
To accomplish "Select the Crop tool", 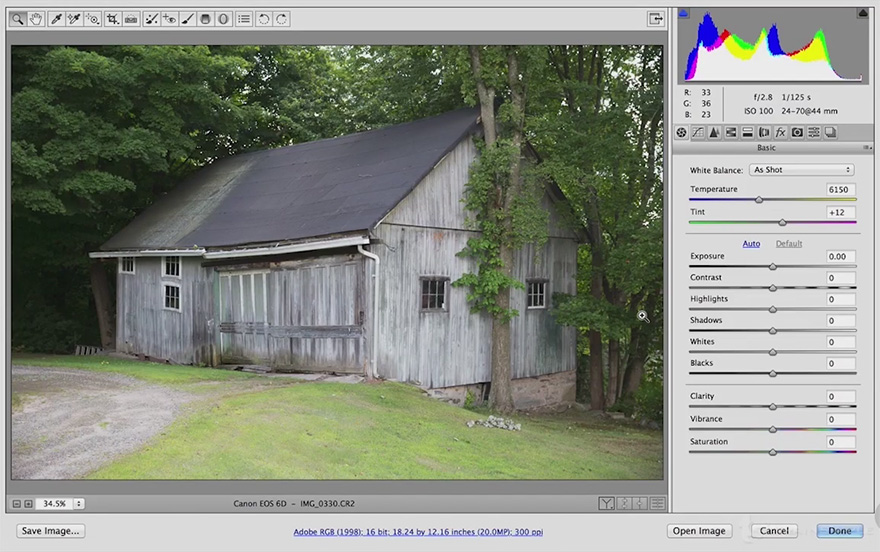I will point(113,19).
